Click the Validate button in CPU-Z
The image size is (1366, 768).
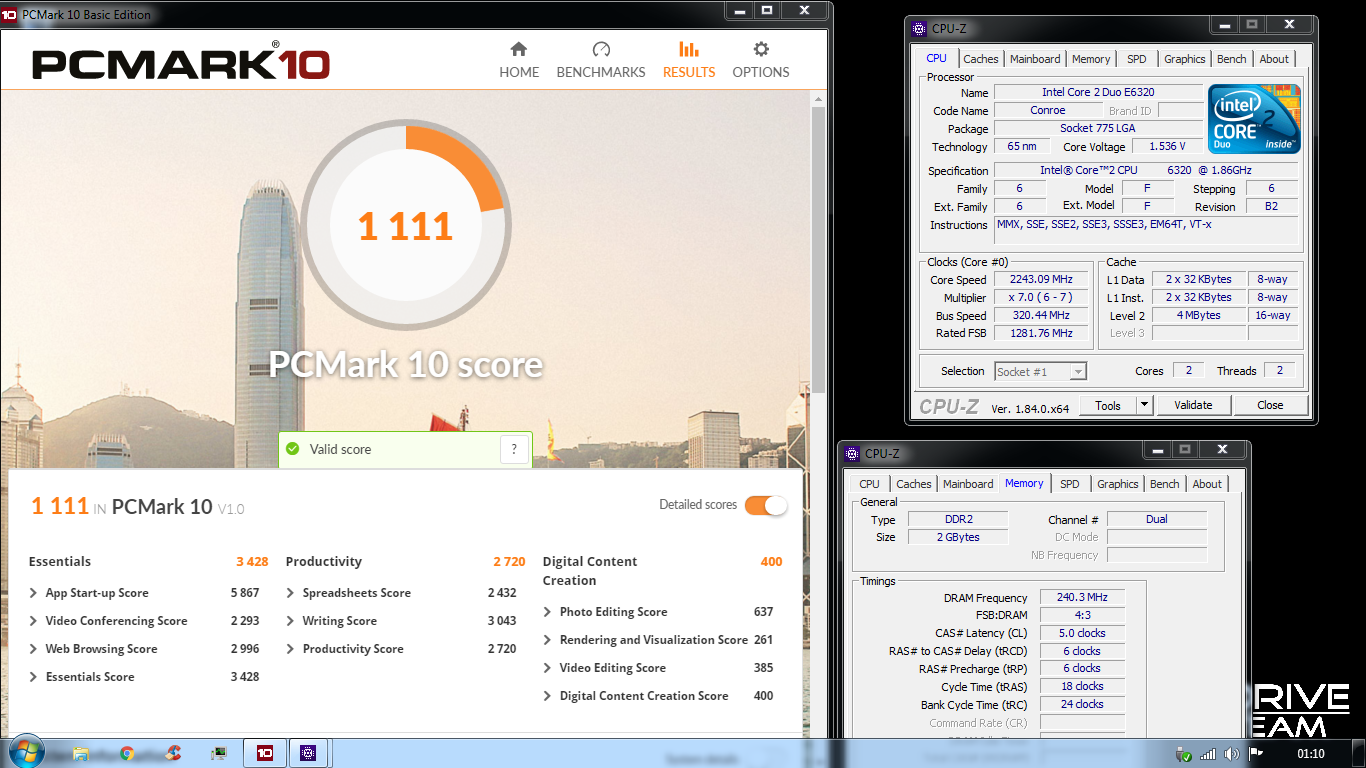coord(1193,405)
